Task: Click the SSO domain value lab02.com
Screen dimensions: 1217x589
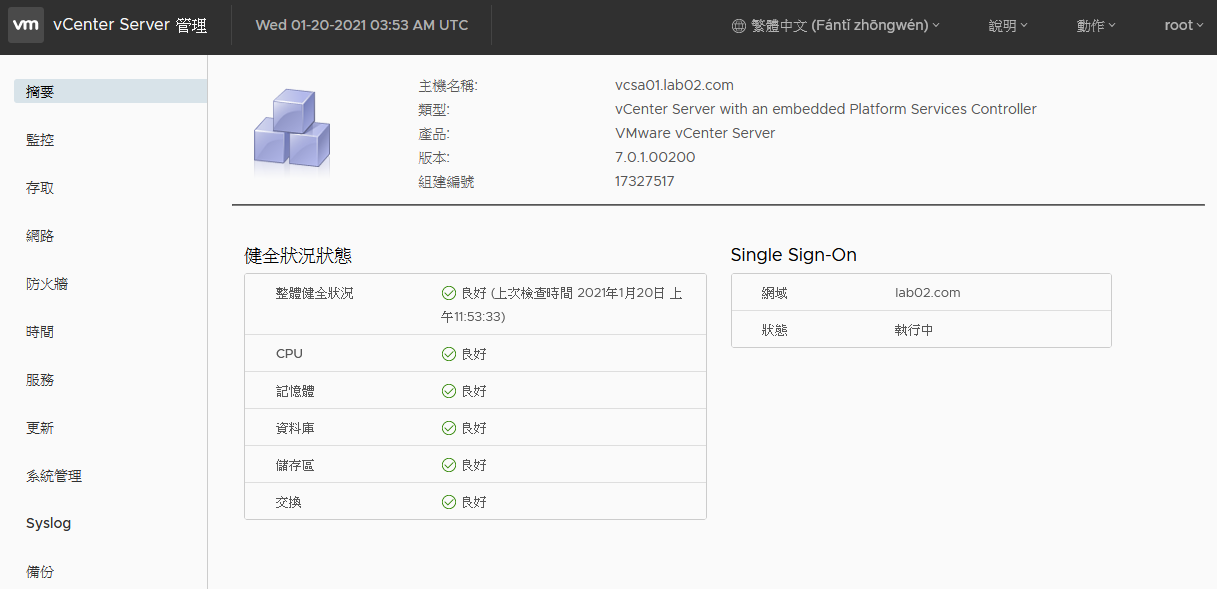Action: pyautogui.click(x=928, y=293)
